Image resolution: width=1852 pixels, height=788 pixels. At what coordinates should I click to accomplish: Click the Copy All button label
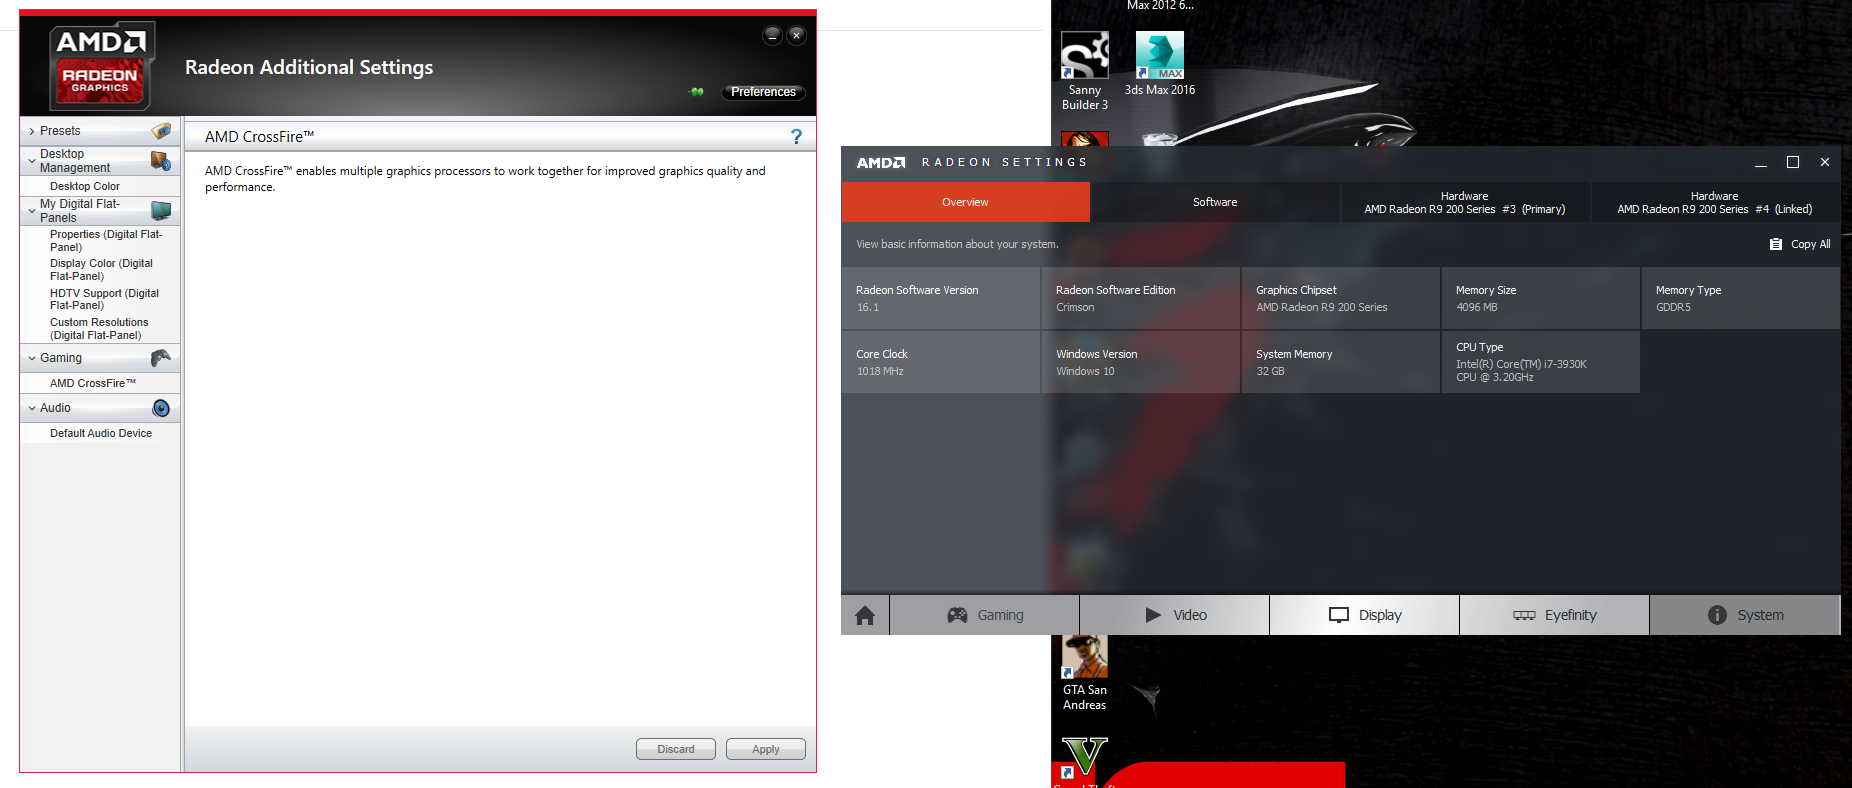click(1810, 244)
